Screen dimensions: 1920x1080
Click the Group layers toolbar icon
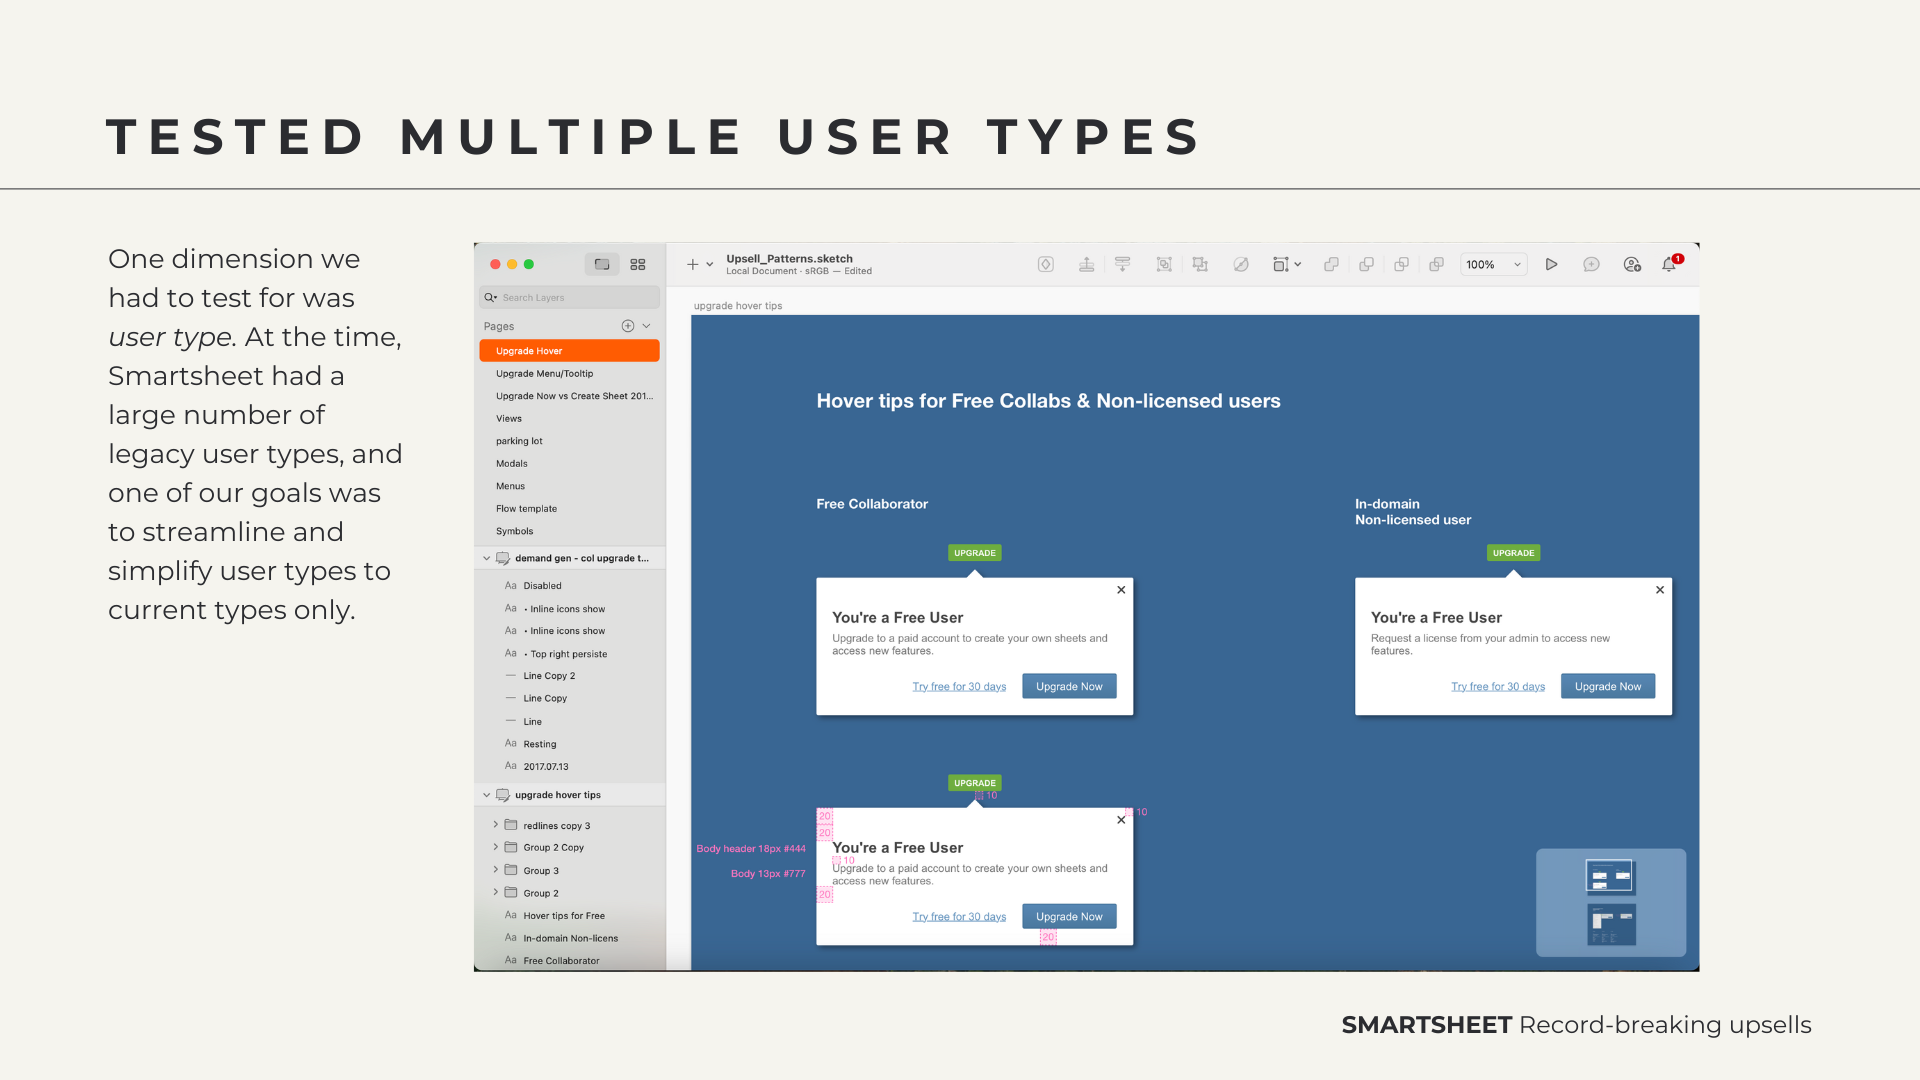coord(1164,264)
